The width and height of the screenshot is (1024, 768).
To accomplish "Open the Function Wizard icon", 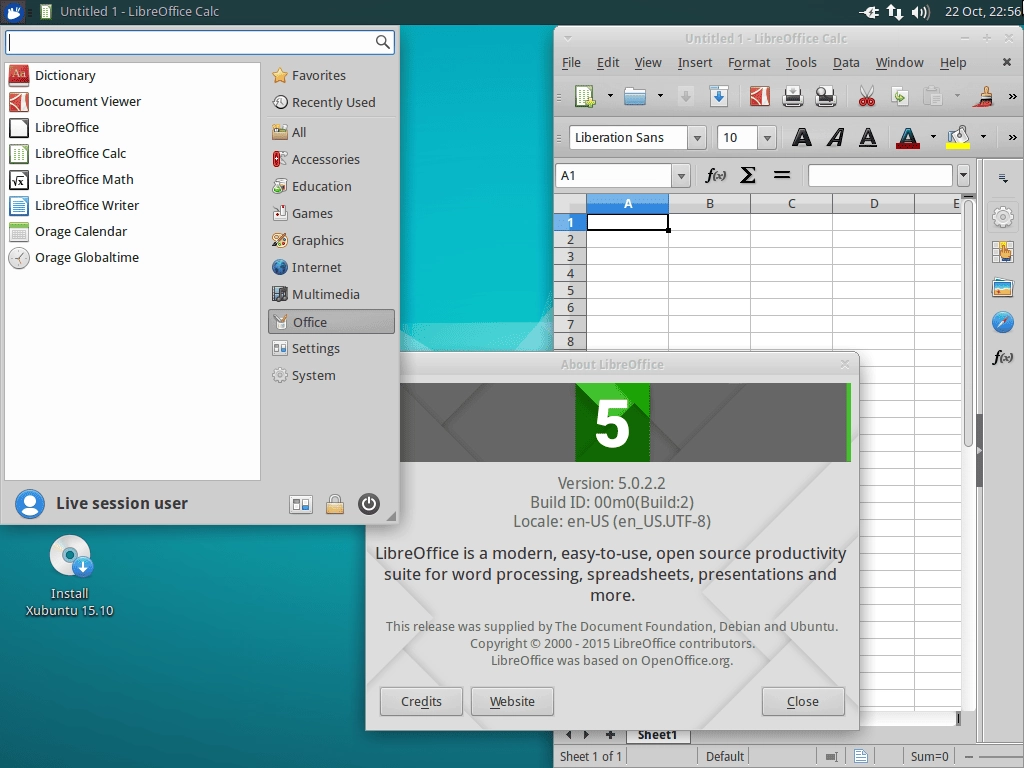I will 716,175.
